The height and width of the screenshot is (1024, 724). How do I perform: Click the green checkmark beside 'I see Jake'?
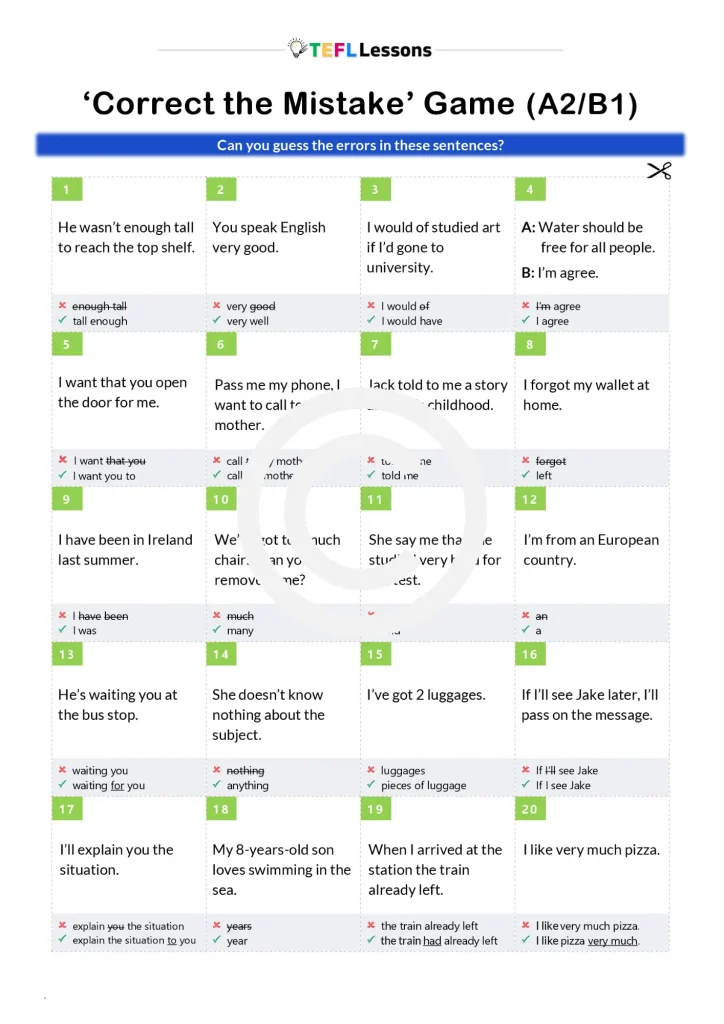click(525, 785)
